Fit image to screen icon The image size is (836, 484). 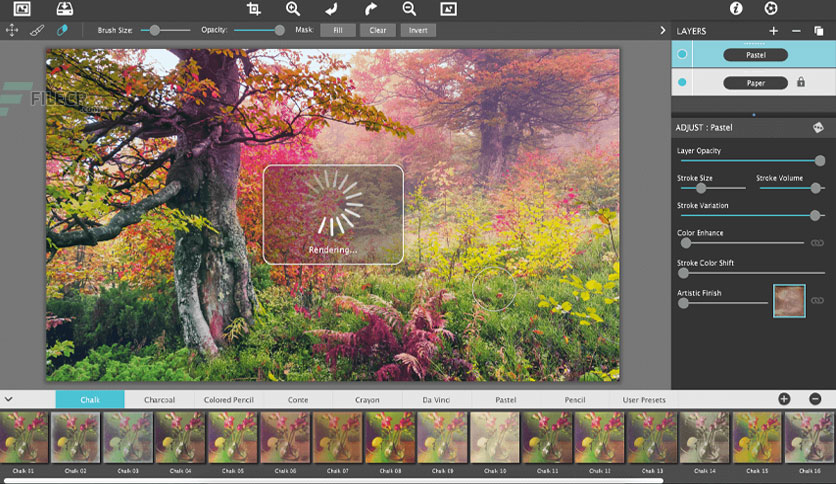[448, 9]
